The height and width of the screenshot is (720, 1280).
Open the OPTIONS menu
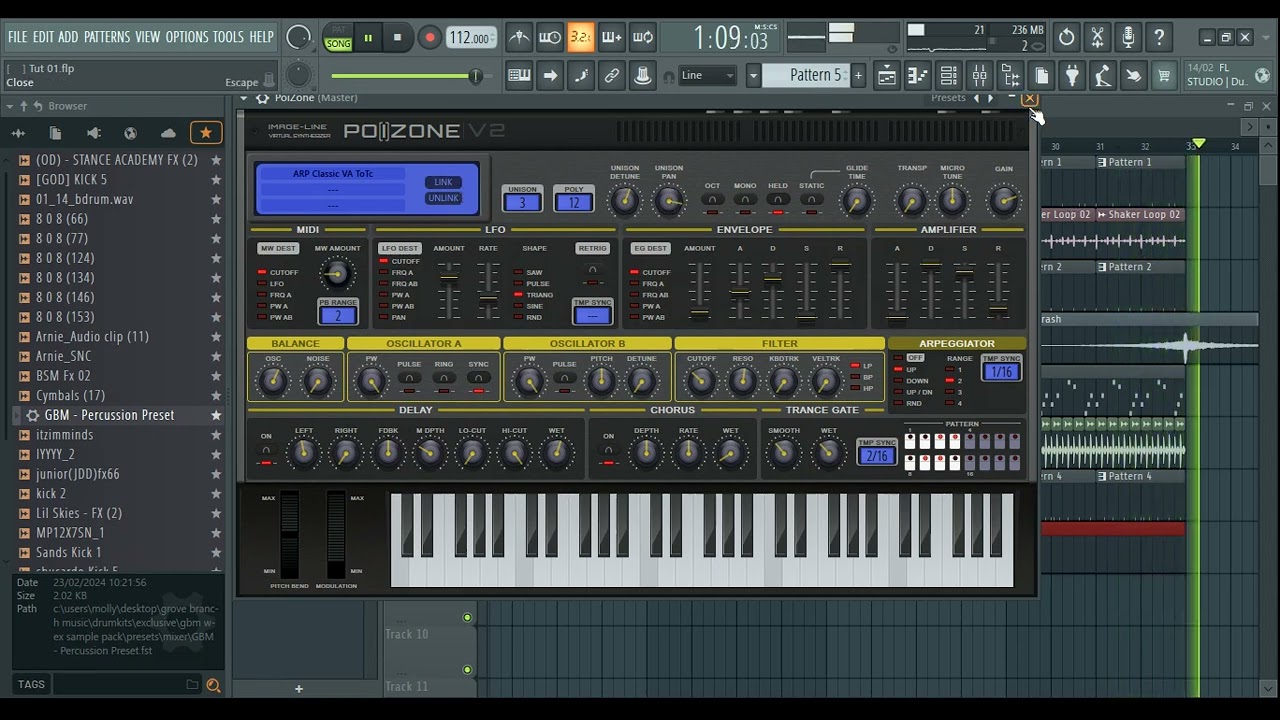187,37
